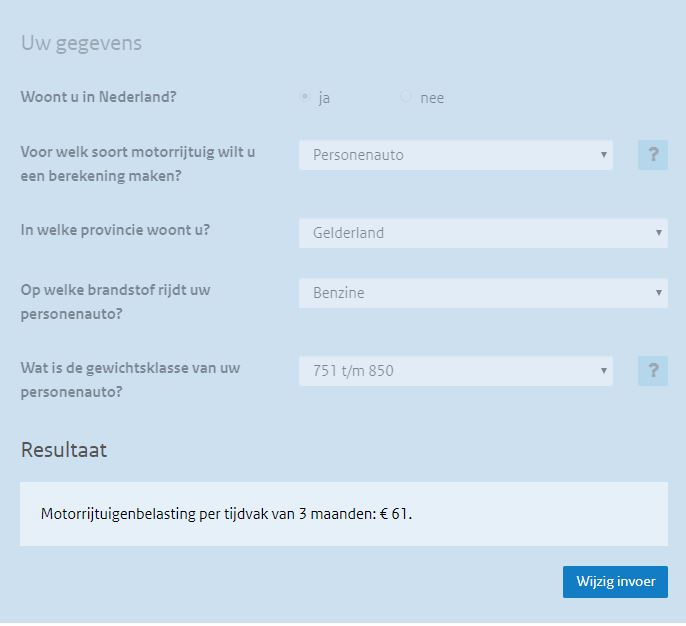Select the 'nee' radio button

(x=406, y=97)
